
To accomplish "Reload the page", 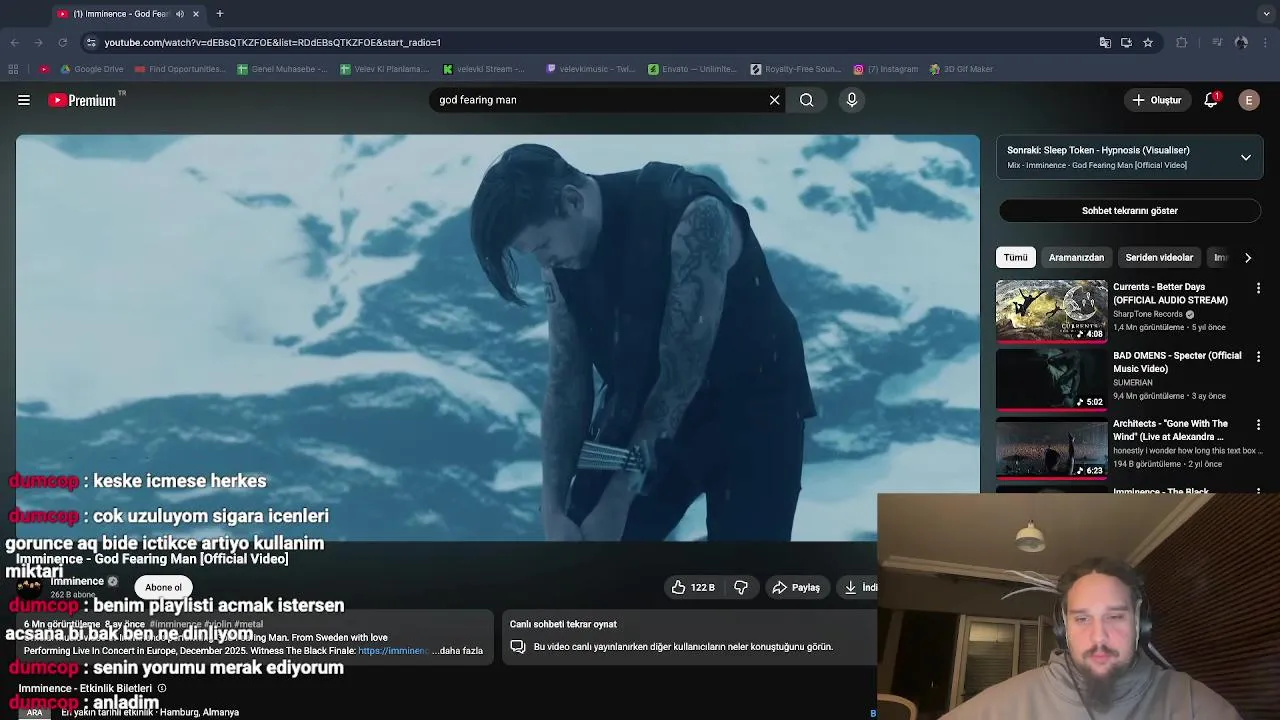I will point(62,43).
